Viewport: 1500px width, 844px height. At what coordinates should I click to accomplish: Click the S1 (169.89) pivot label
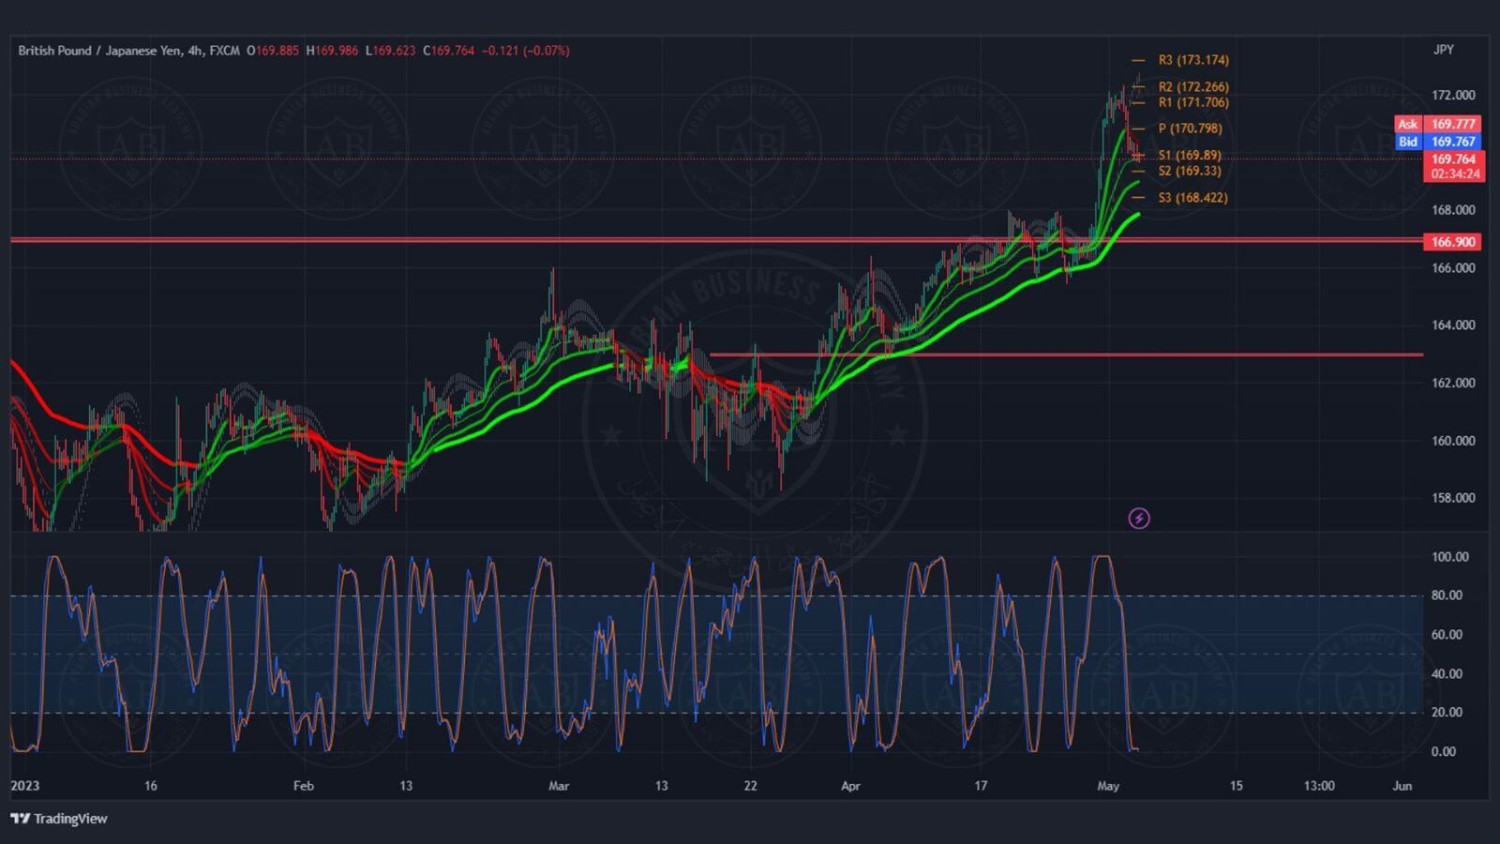point(1189,155)
